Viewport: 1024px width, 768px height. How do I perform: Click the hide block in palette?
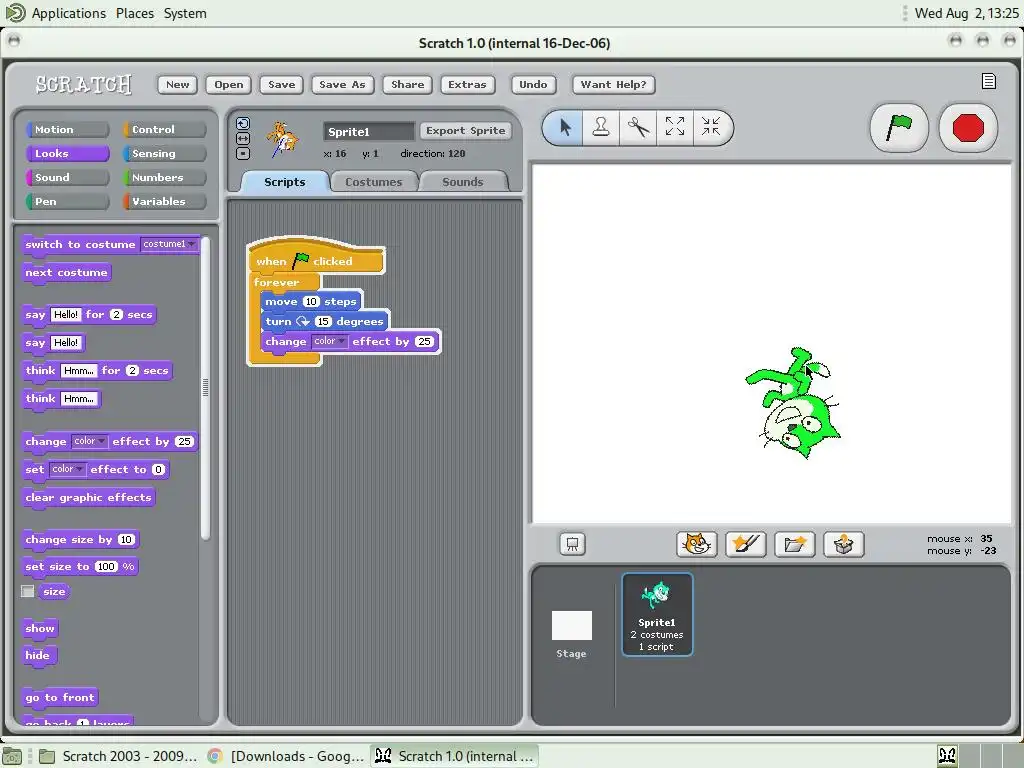38,656
